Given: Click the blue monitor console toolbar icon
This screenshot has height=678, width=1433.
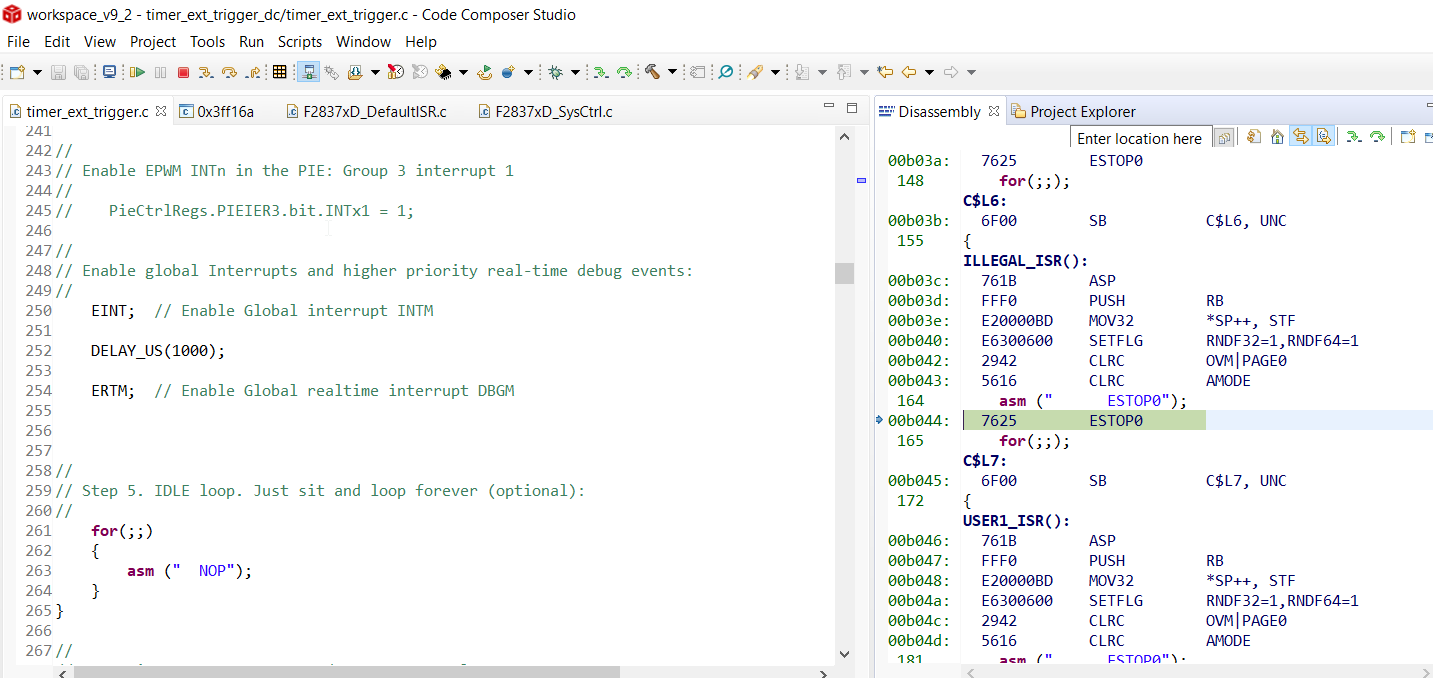Looking at the screenshot, I should 109,72.
